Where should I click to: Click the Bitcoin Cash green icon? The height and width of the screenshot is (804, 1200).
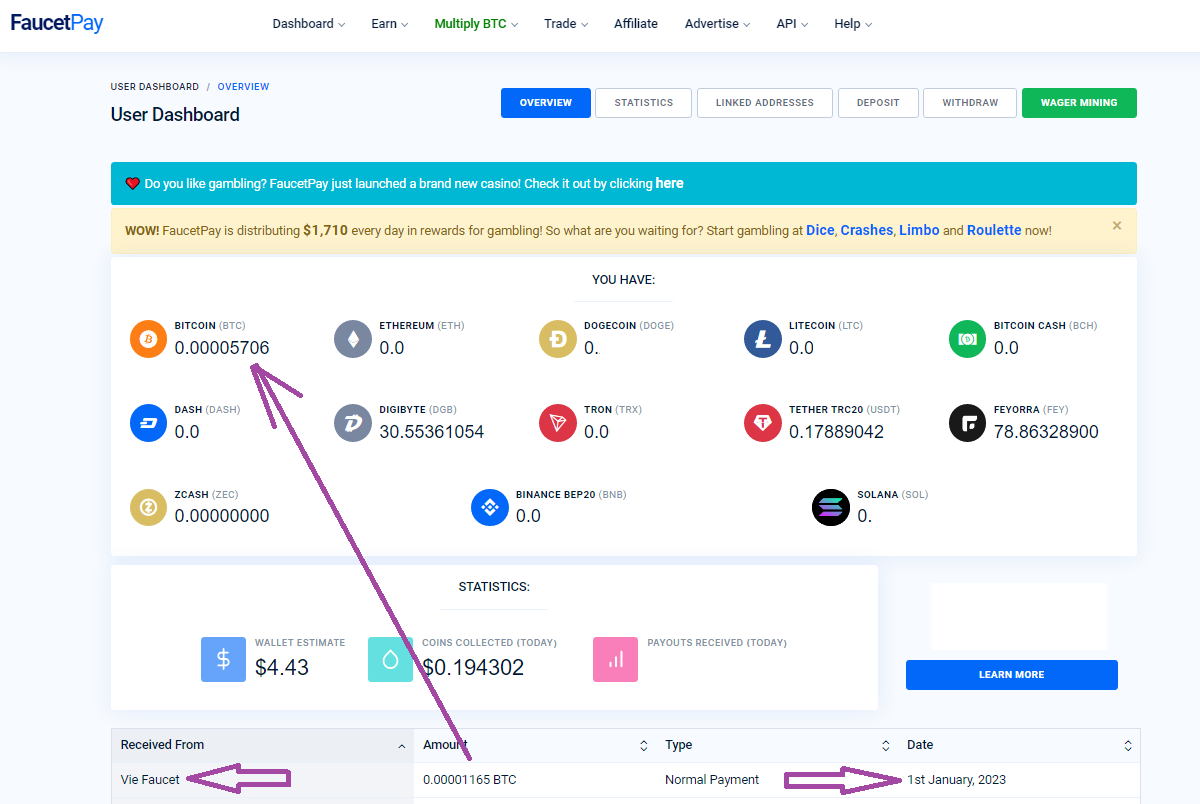968,339
